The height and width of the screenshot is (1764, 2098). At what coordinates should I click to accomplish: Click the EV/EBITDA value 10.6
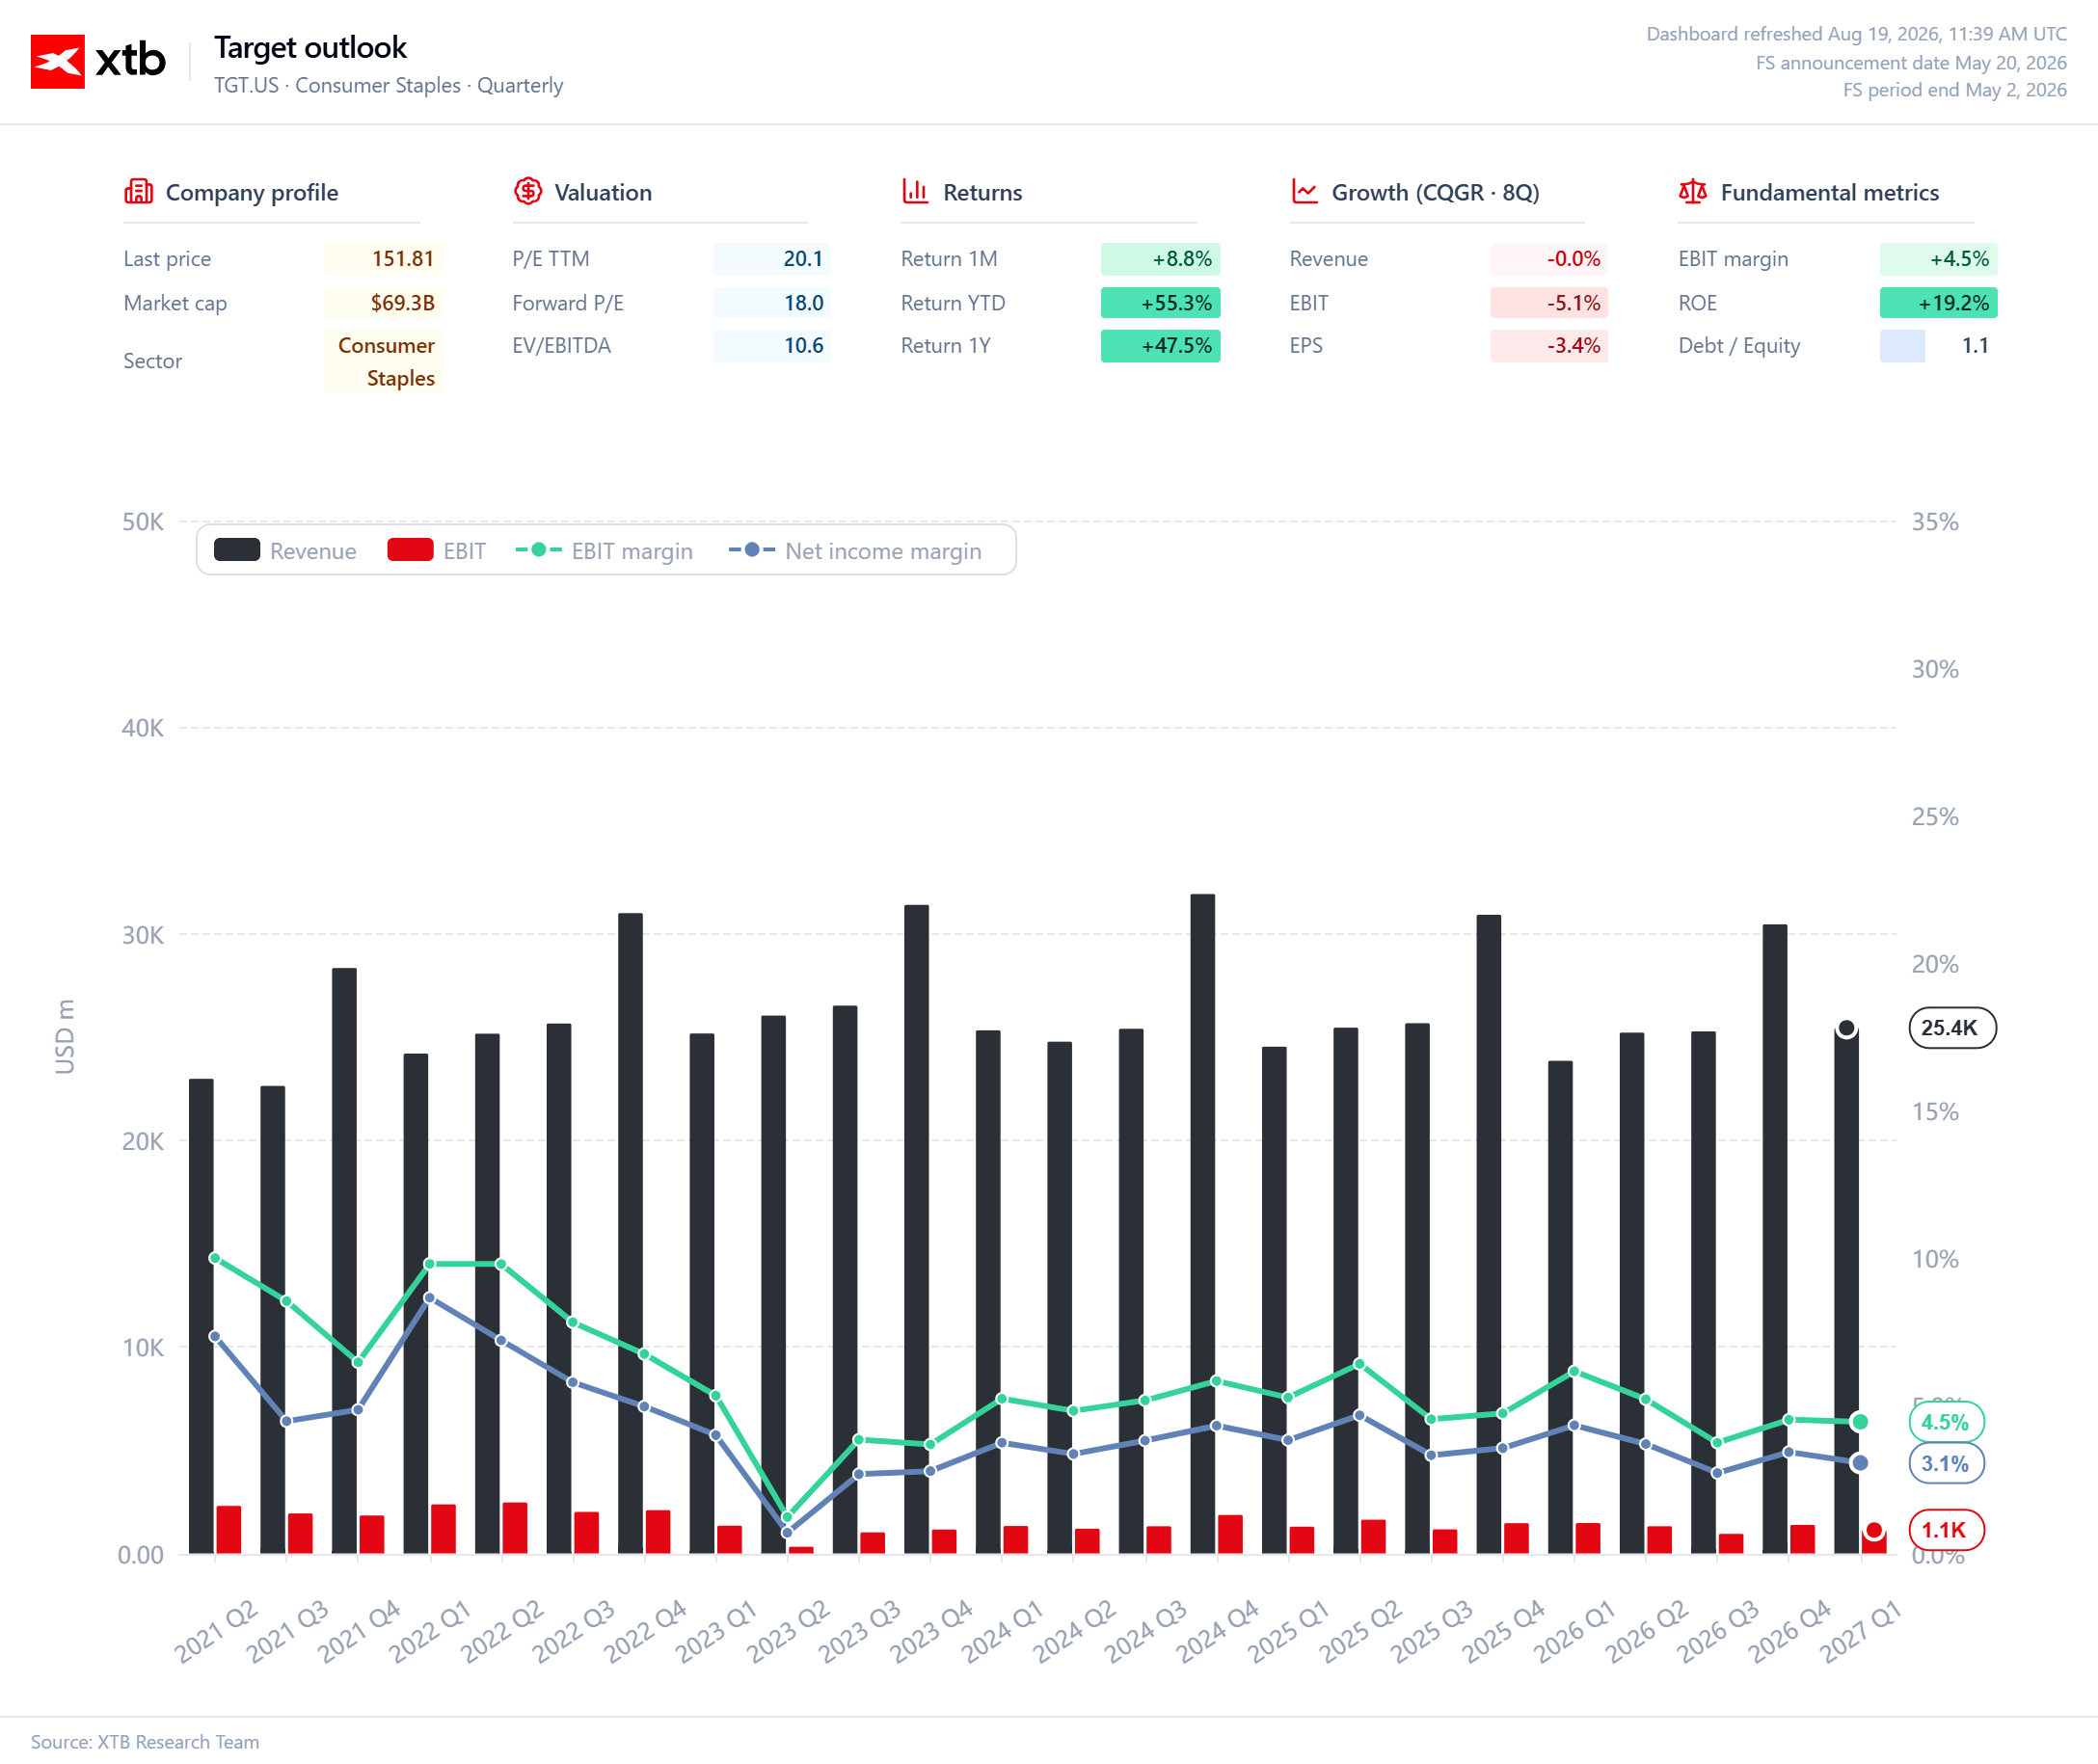point(772,346)
